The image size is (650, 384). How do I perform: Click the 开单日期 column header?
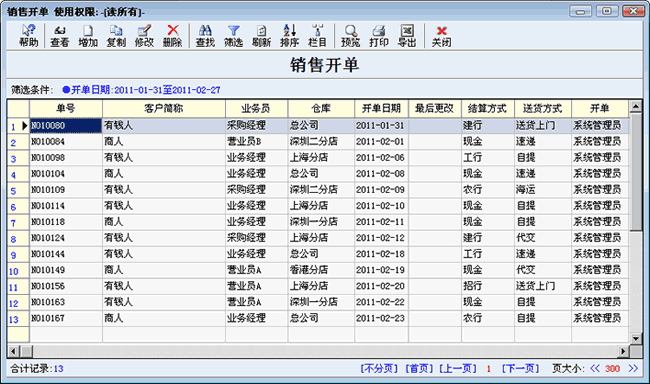coord(381,109)
